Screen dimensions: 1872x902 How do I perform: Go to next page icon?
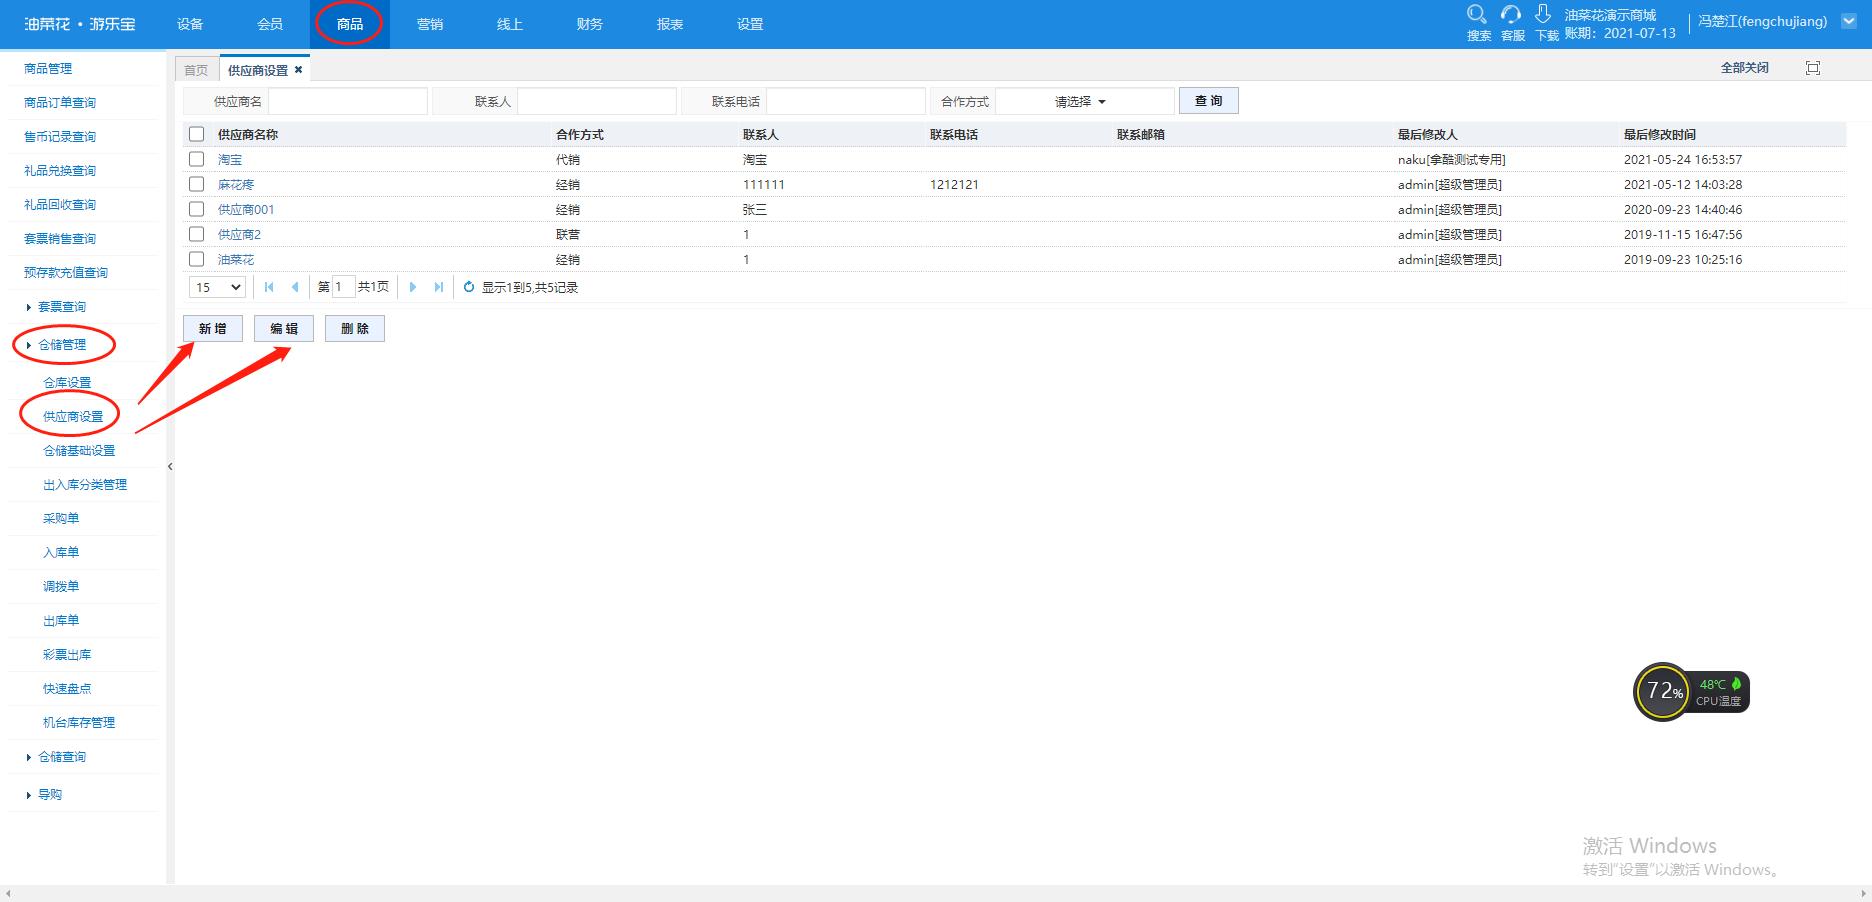413,287
